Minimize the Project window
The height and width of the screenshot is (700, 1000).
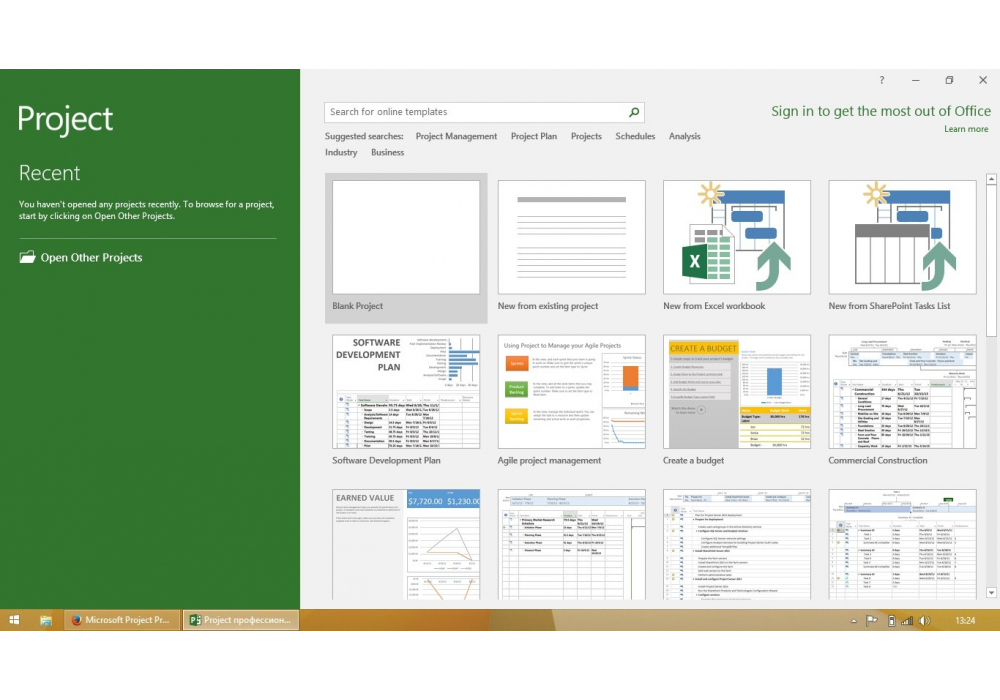[915, 80]
